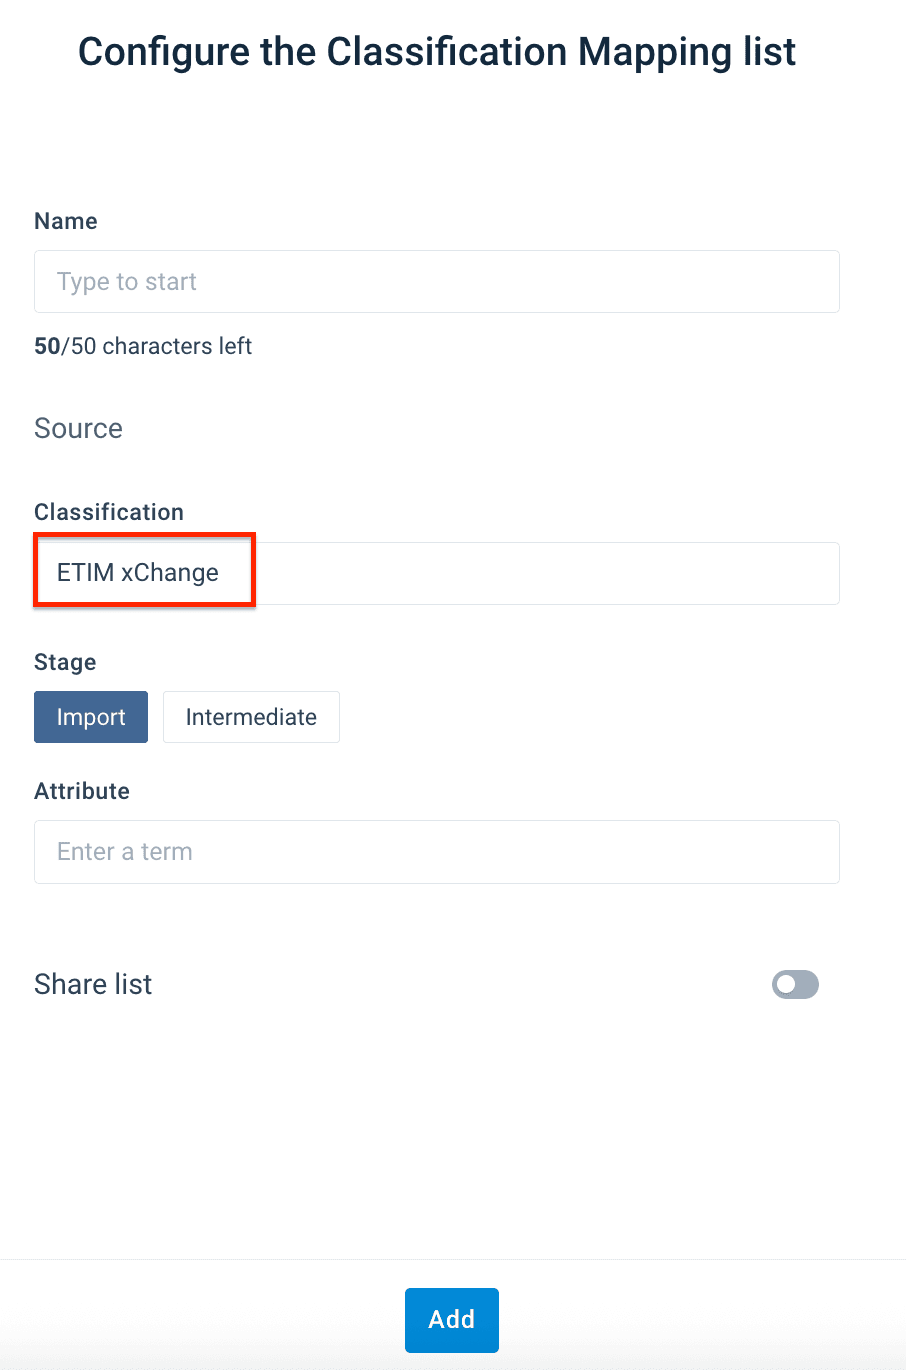Viewport: 906px width, 1370px height.
Task: Click the white knob of Share list switch
Action: click(786, 985)
